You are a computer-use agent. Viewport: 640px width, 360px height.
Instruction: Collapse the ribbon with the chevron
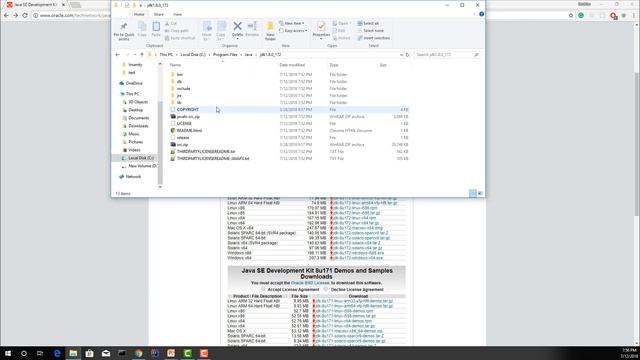pyautogui.click(x=474, y=14)
